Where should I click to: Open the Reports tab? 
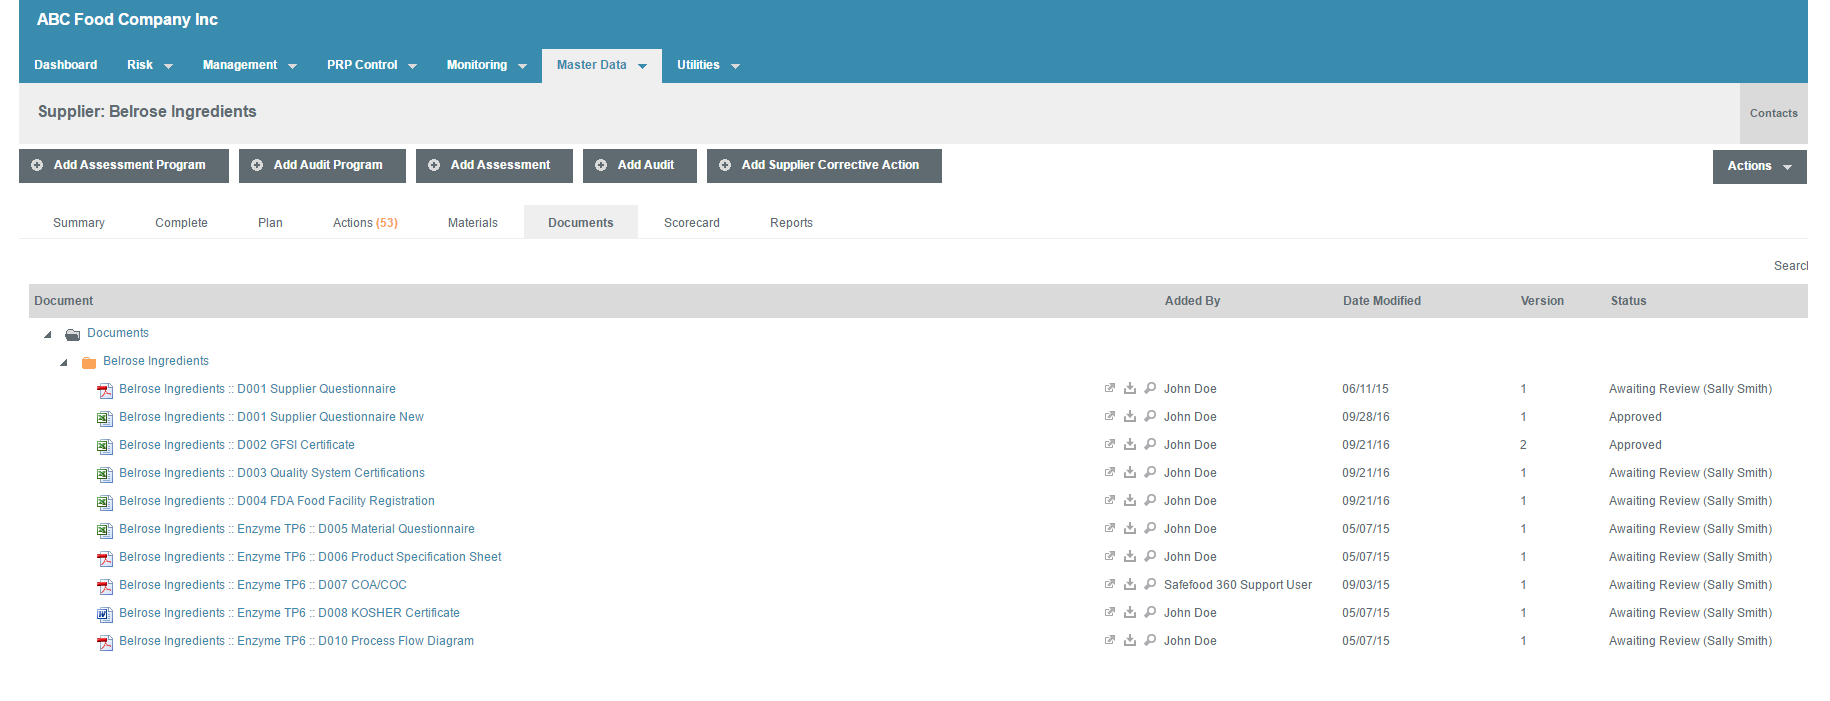[791, 222]
